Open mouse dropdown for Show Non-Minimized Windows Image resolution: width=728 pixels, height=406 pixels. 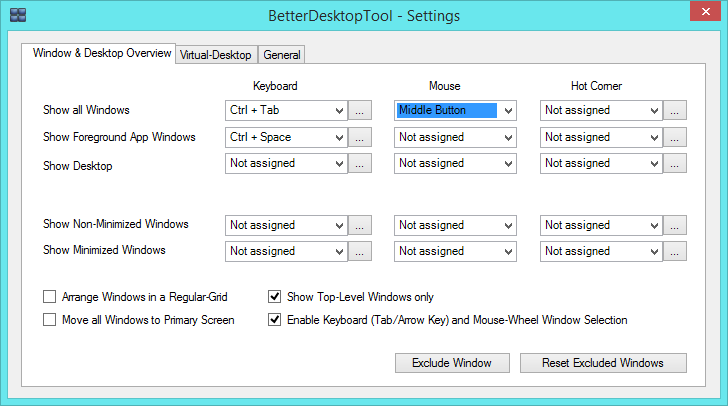coord(455,225)
